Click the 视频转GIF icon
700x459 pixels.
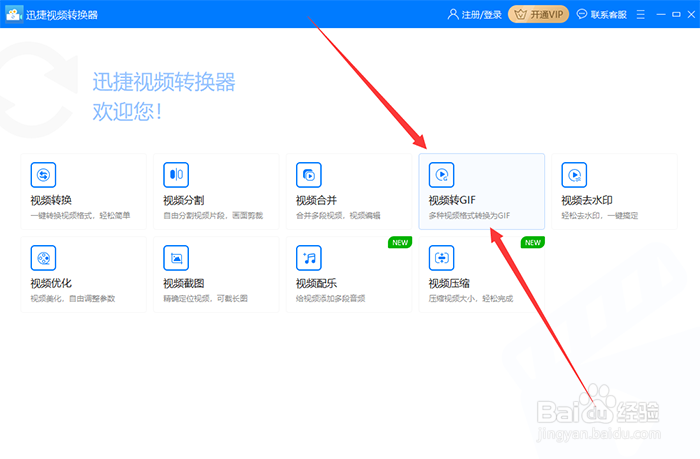[442, 175]
